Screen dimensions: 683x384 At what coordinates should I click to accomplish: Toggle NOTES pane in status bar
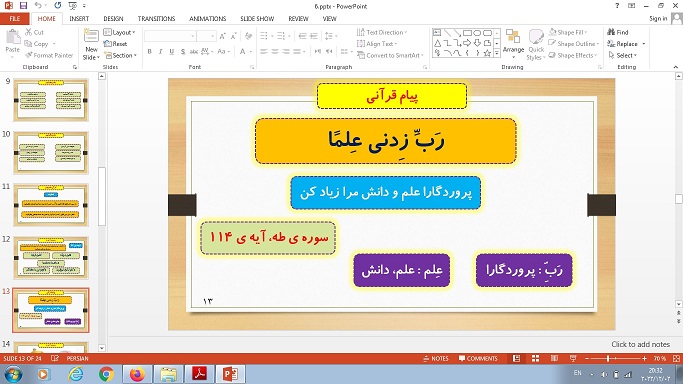coord(436,358)
